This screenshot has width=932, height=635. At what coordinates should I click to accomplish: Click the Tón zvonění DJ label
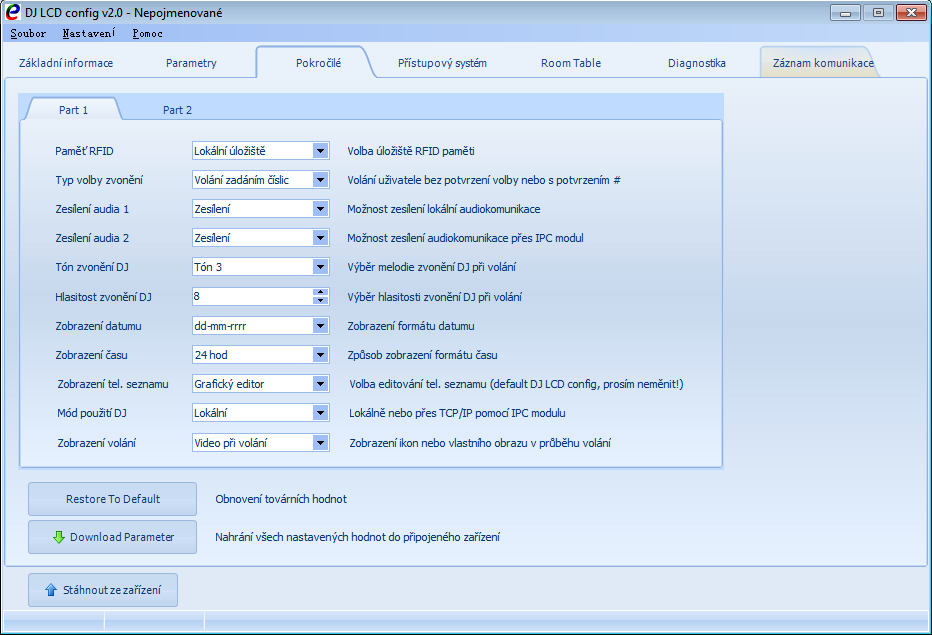click(x=92, y=267)
